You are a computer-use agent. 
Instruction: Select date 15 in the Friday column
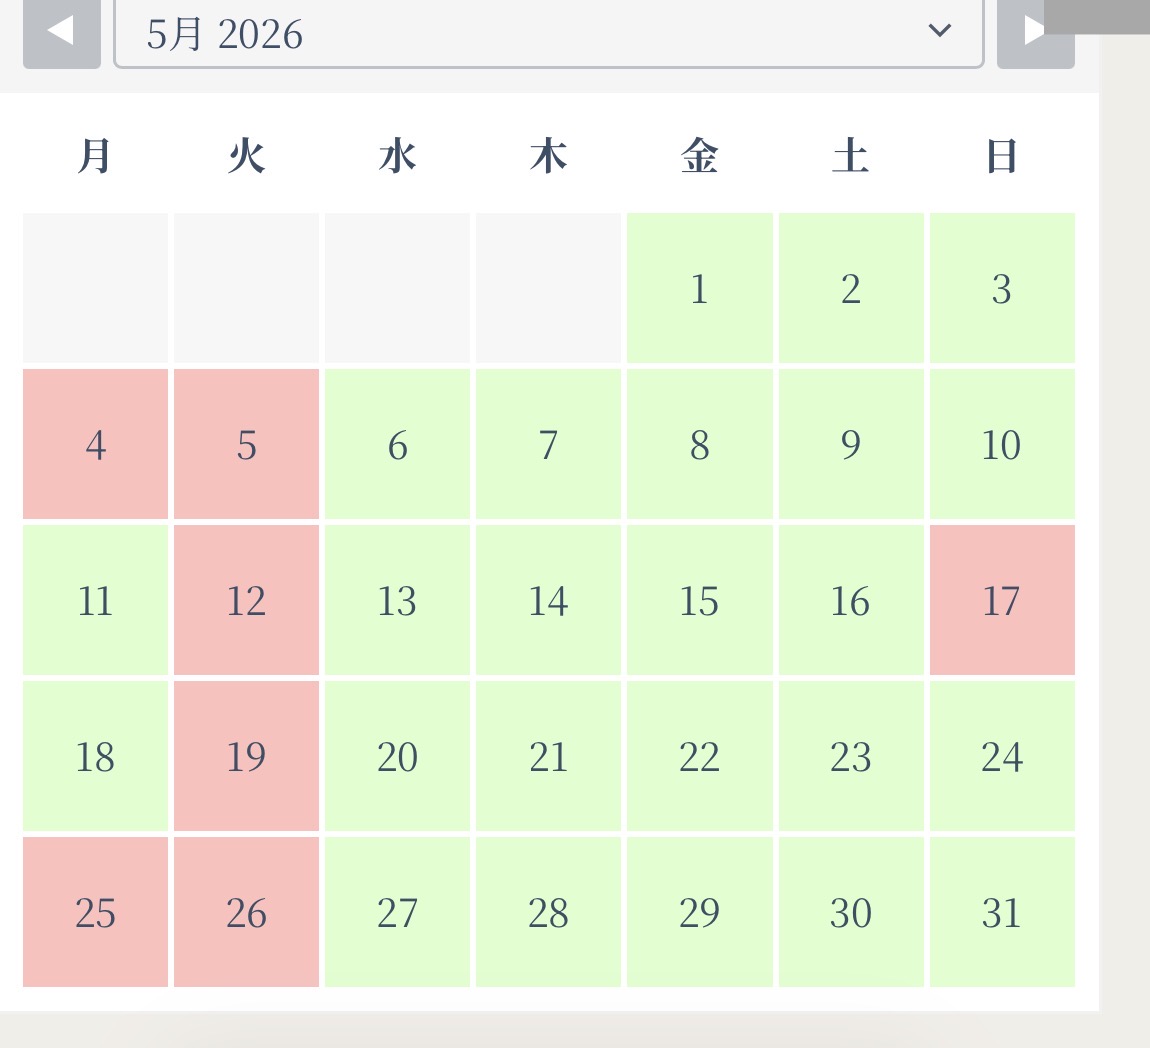tap(700, 600)
